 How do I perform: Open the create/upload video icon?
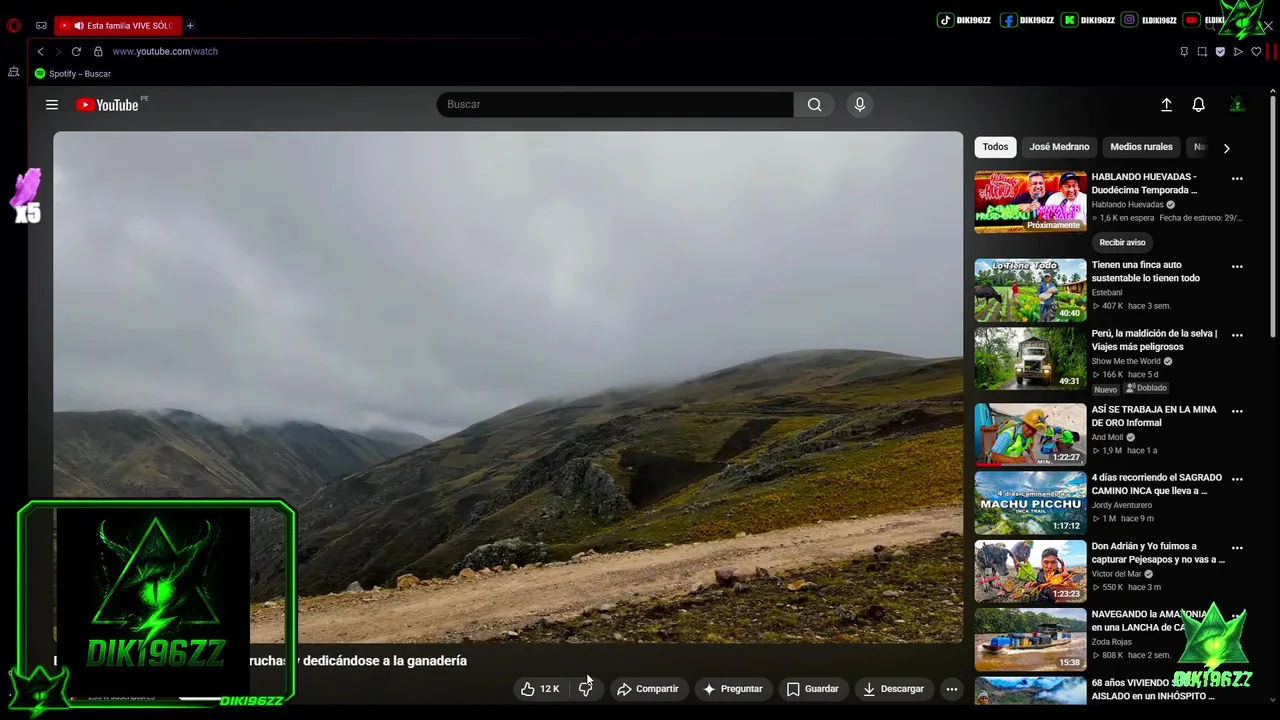(1166, 104)
